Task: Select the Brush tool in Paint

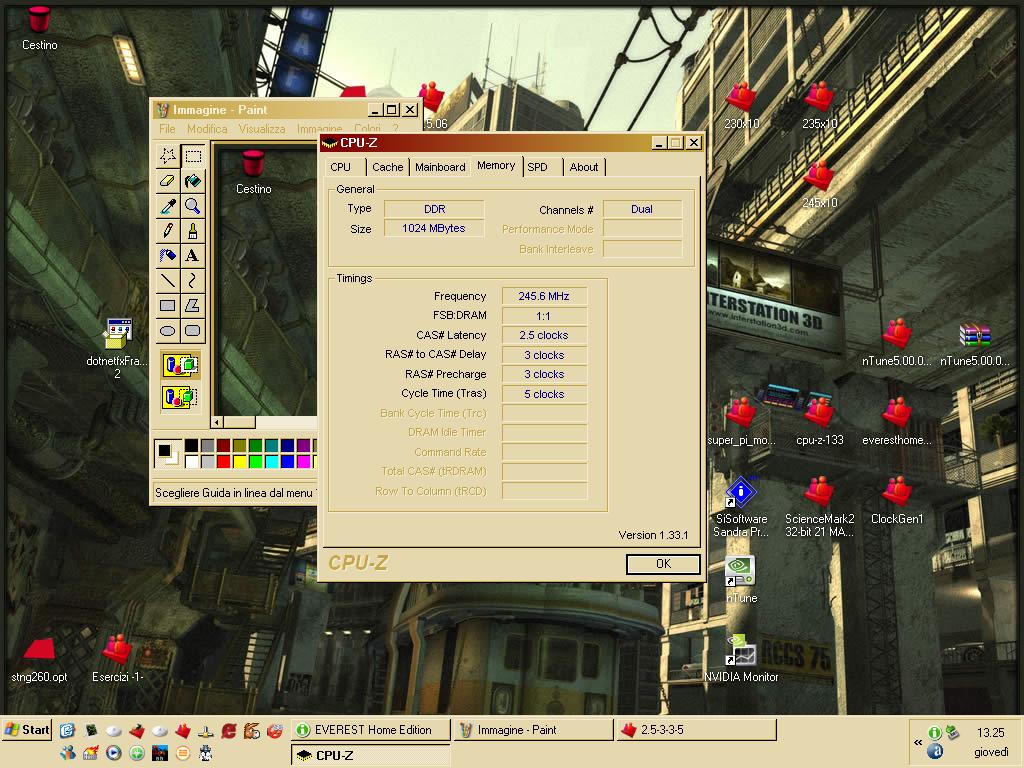Action: click(193, 231)
